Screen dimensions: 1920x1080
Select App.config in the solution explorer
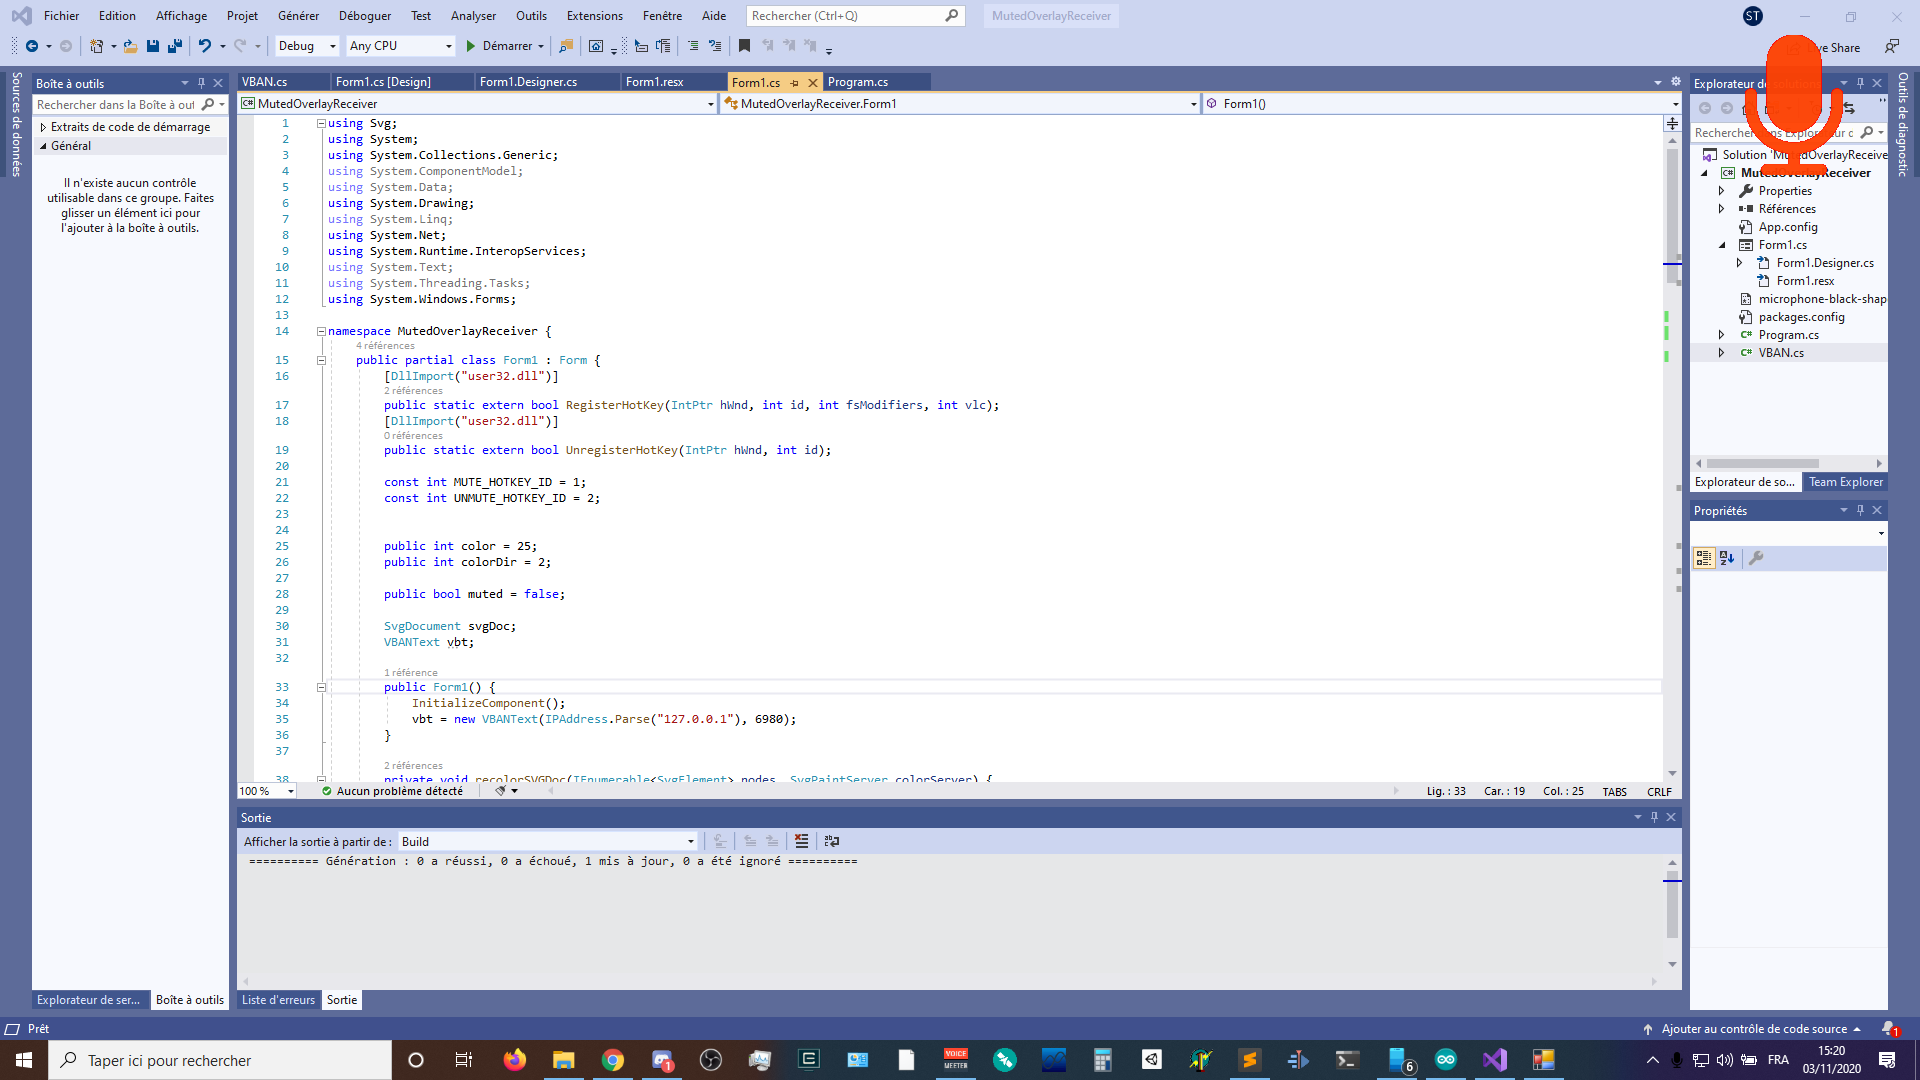click(x=1788, y=227)
